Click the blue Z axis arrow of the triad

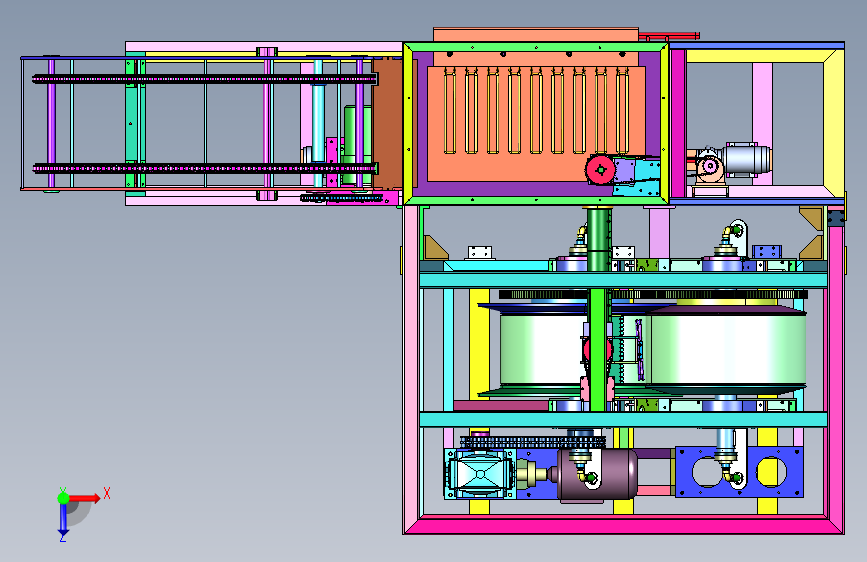(x=63, y=519)
